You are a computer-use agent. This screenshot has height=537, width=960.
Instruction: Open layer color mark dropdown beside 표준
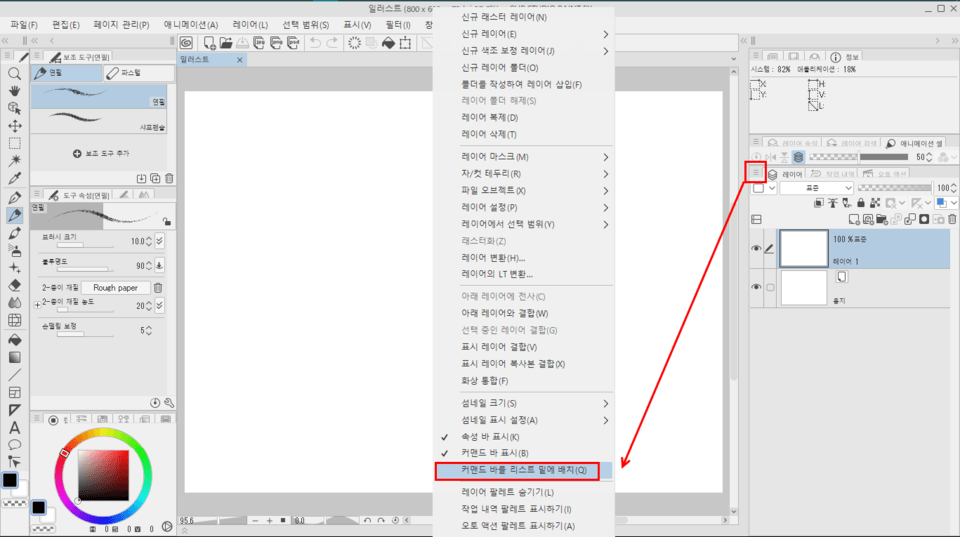[764, 188]
